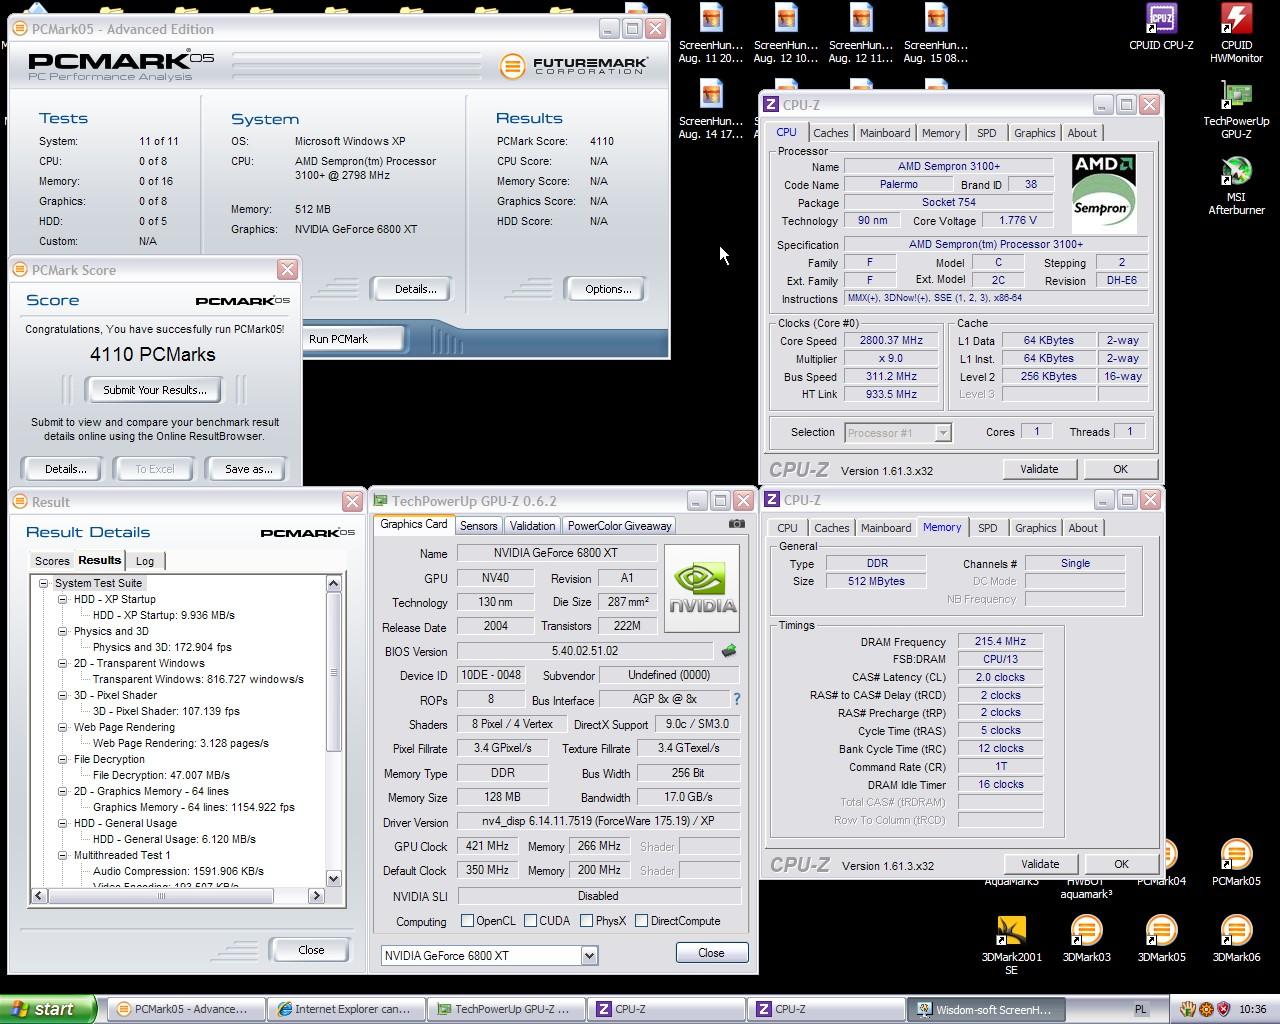Collapse the HDD - XP Startup node
The height and width of the screenshot is (1024, 1280).
[63, 599]
